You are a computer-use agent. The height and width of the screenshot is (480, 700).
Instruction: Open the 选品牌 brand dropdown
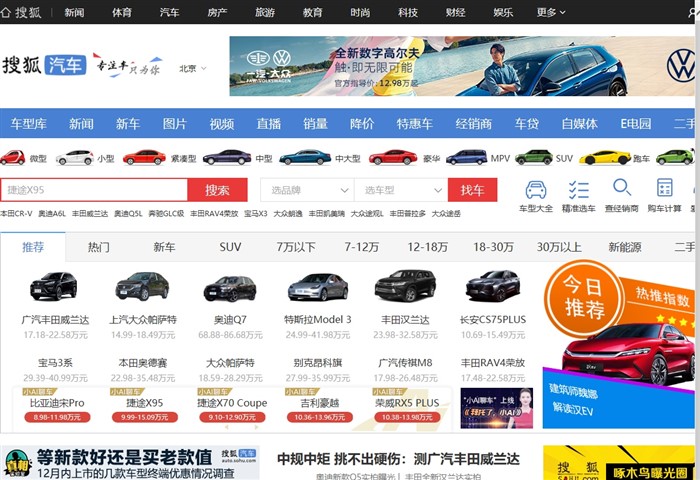click(x=308, y=190)
